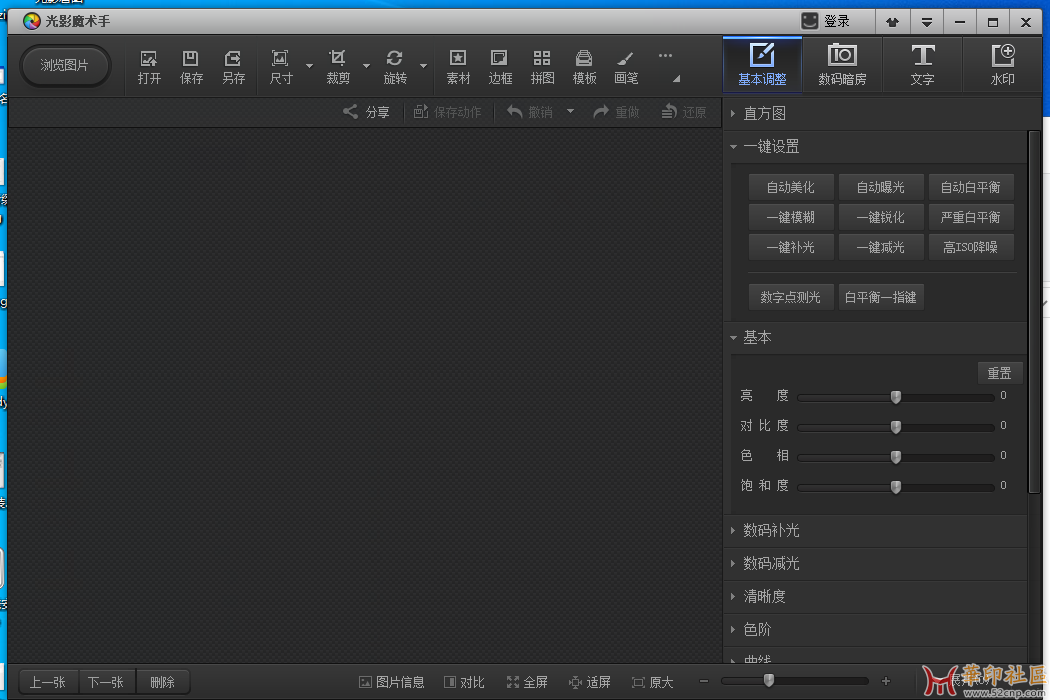The width and height of the screenshot is (1050, 700).
Task: Switch to the 数码暗房 tab
Action: coord(842,64)
